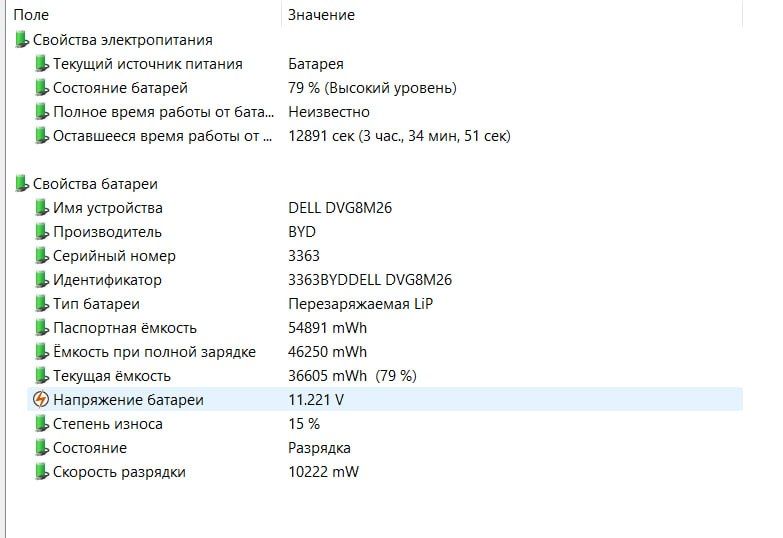
Task: Click the battery icon beside Свойства батареи
Action: (x=21, y=184)
